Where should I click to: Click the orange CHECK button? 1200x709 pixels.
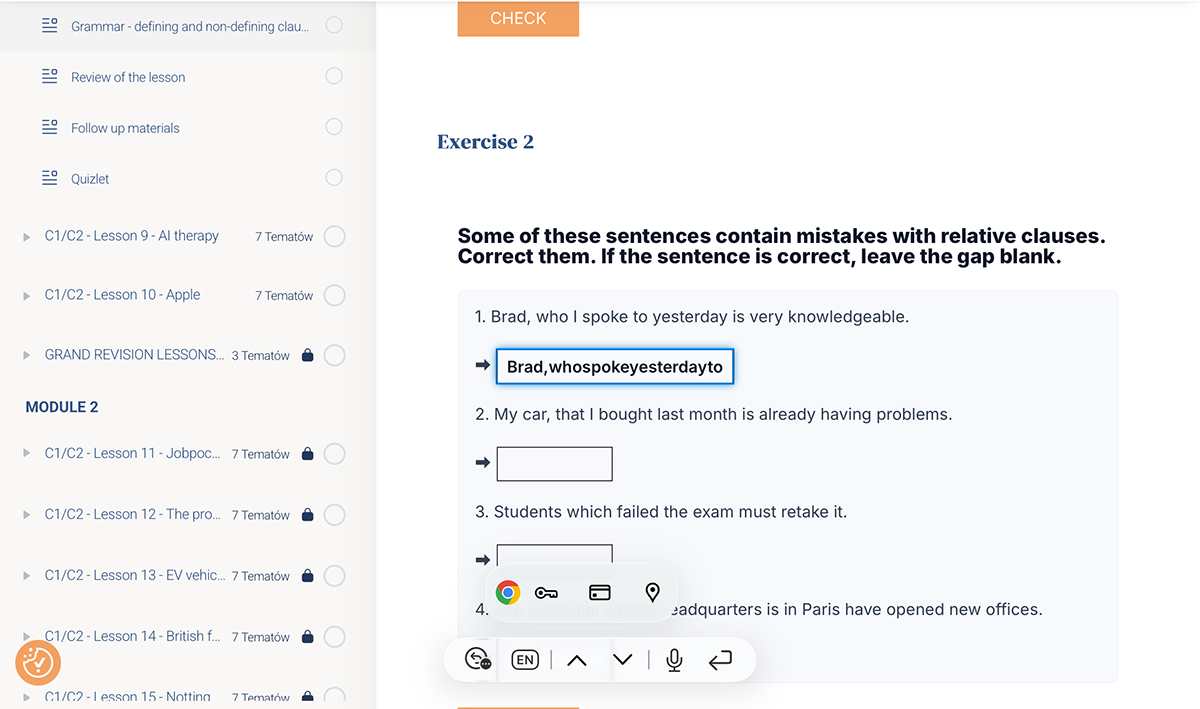tap(518, 18)
